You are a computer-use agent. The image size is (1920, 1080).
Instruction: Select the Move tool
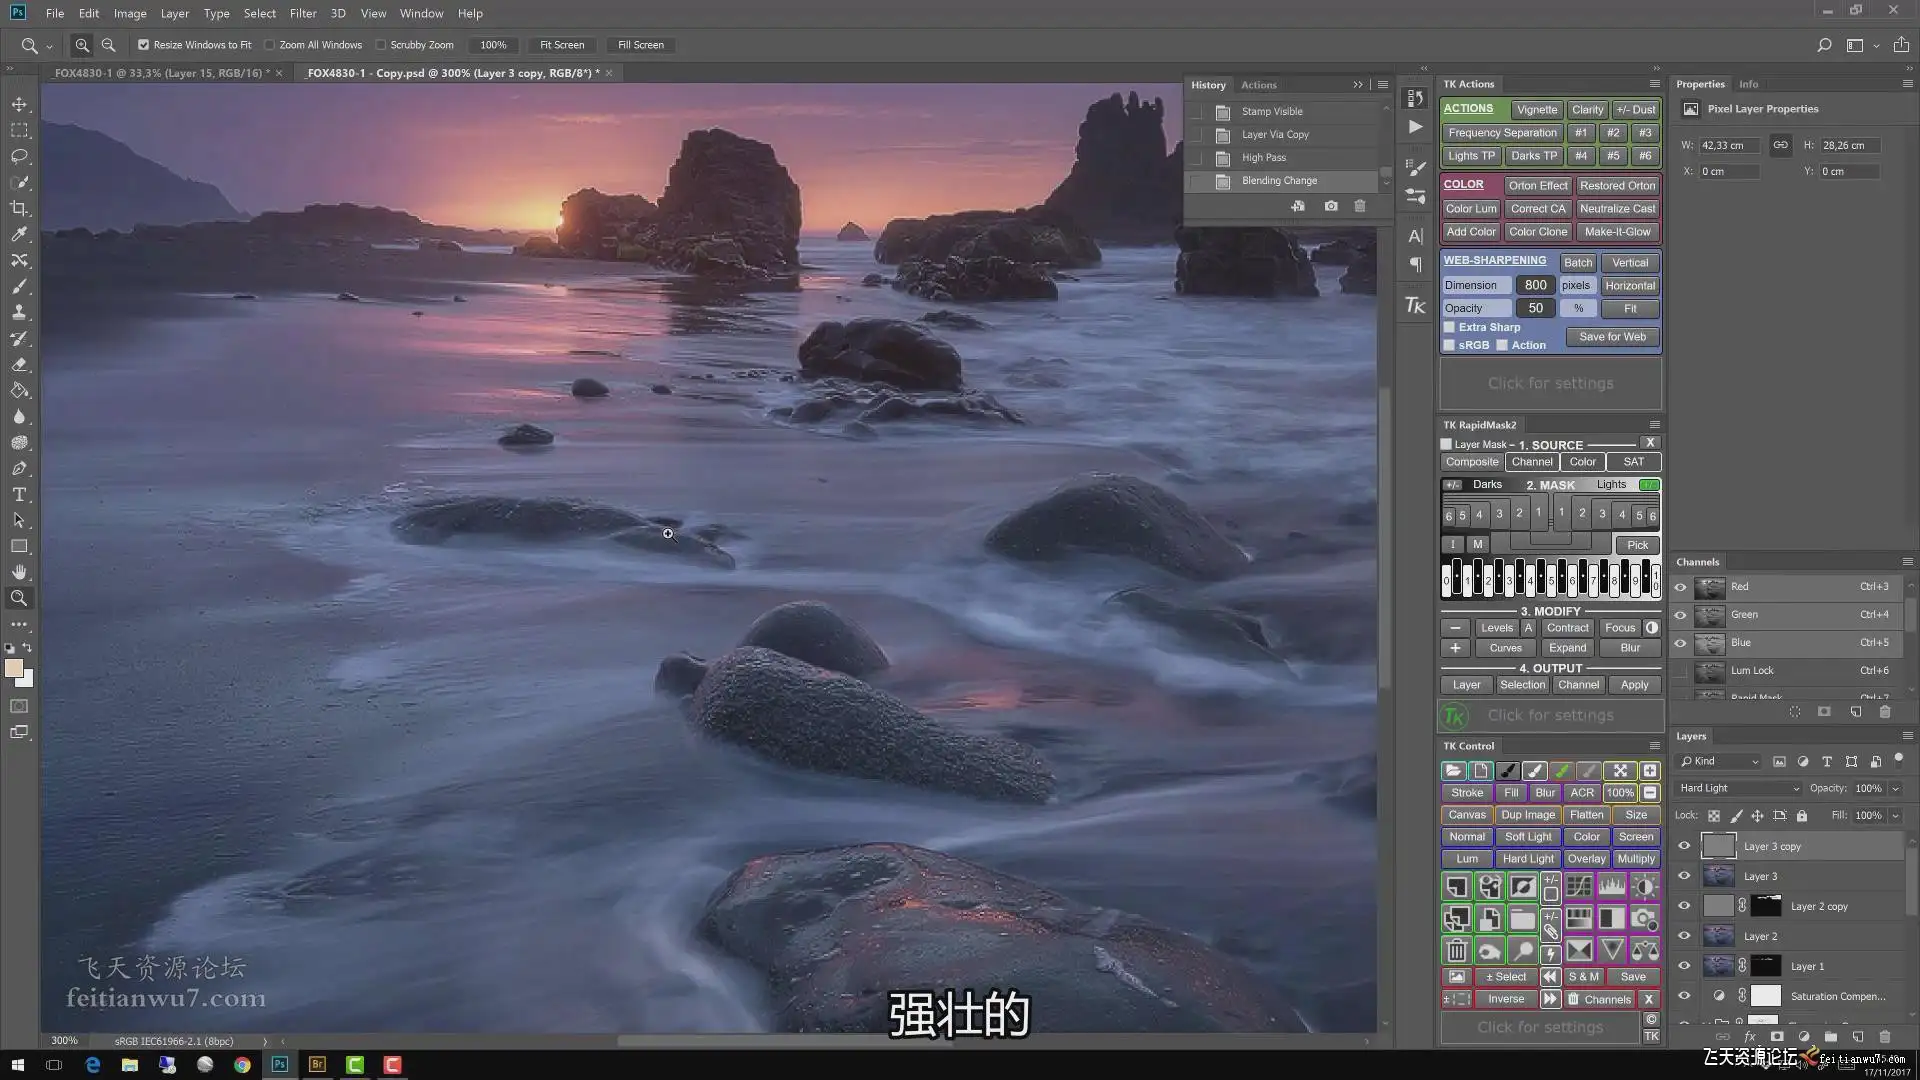pos(19,104)
